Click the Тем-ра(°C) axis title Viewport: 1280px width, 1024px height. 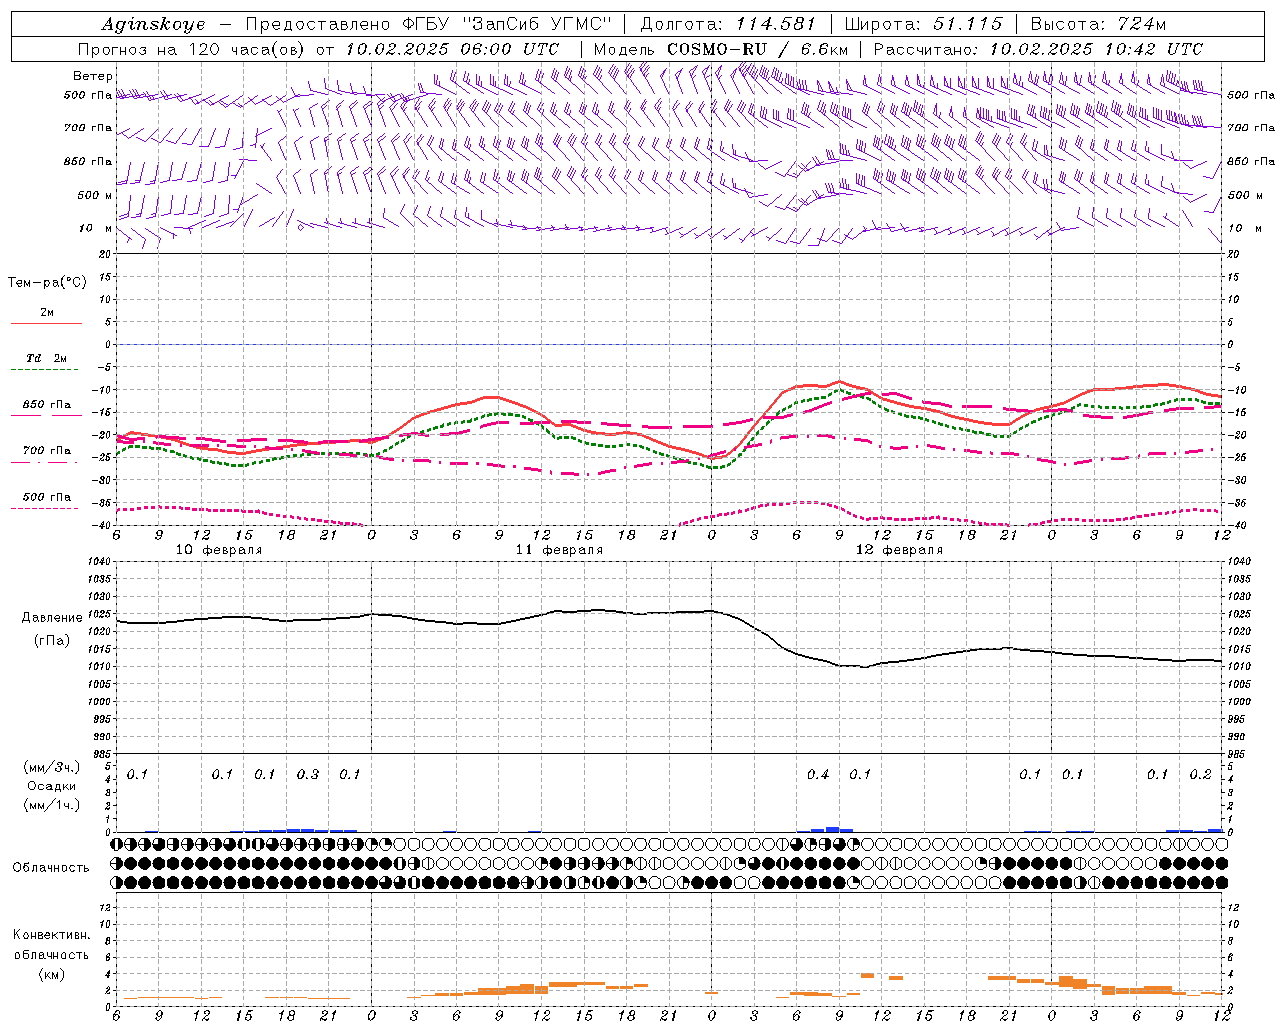point(47,283)
